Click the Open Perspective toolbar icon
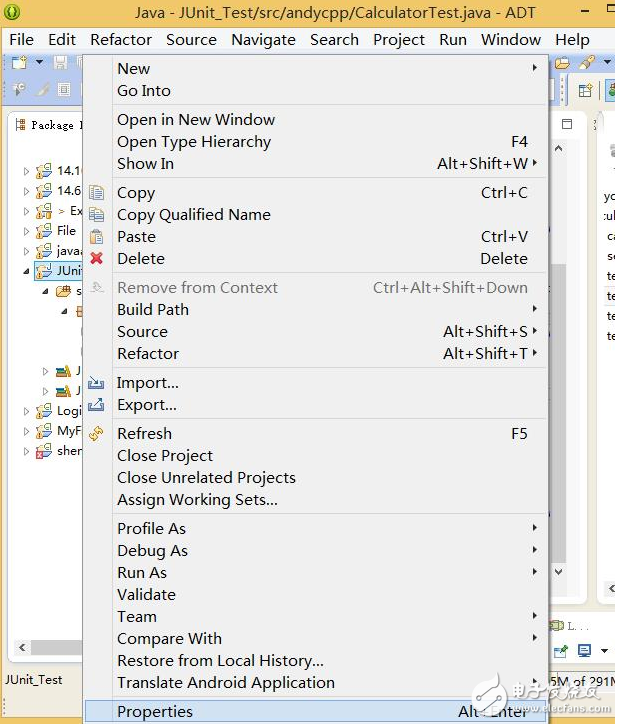This screenshot has height=725, width=619. tap(586, 90)
